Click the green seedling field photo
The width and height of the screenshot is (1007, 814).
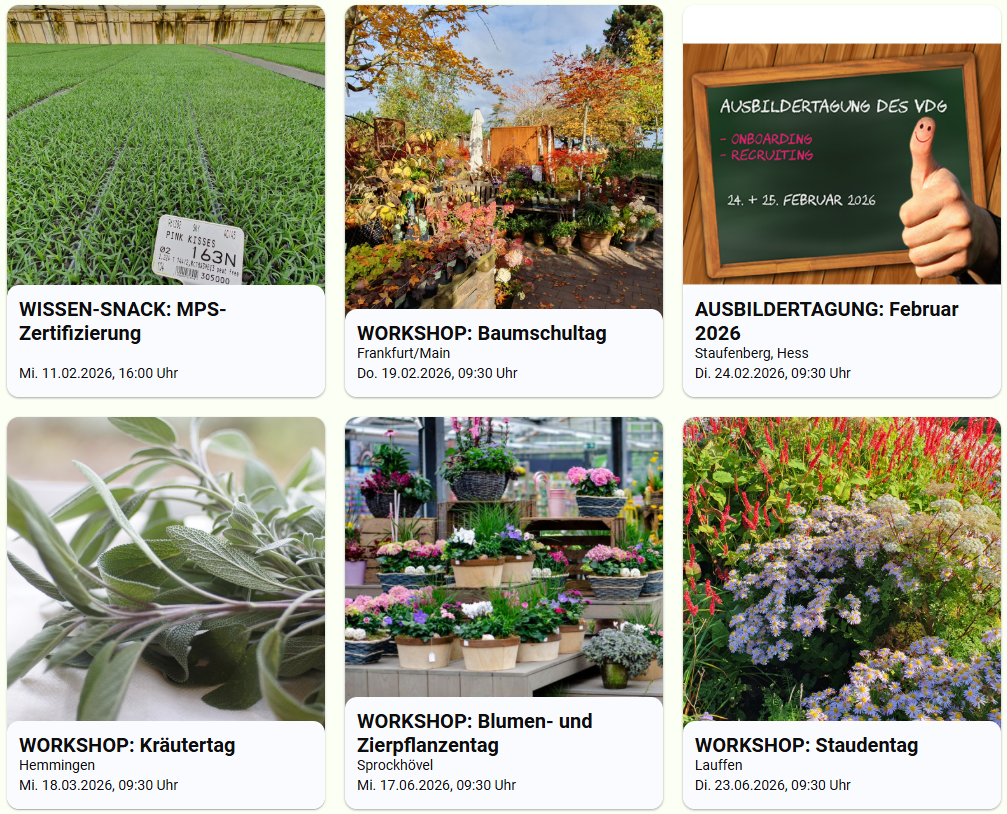point(166,145)
